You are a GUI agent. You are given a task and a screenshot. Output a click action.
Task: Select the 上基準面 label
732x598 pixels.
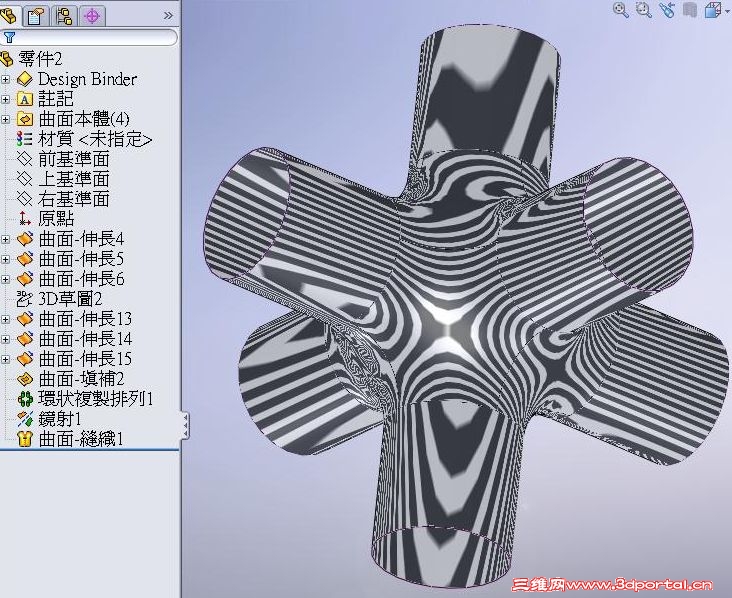[x=74, y=179]
